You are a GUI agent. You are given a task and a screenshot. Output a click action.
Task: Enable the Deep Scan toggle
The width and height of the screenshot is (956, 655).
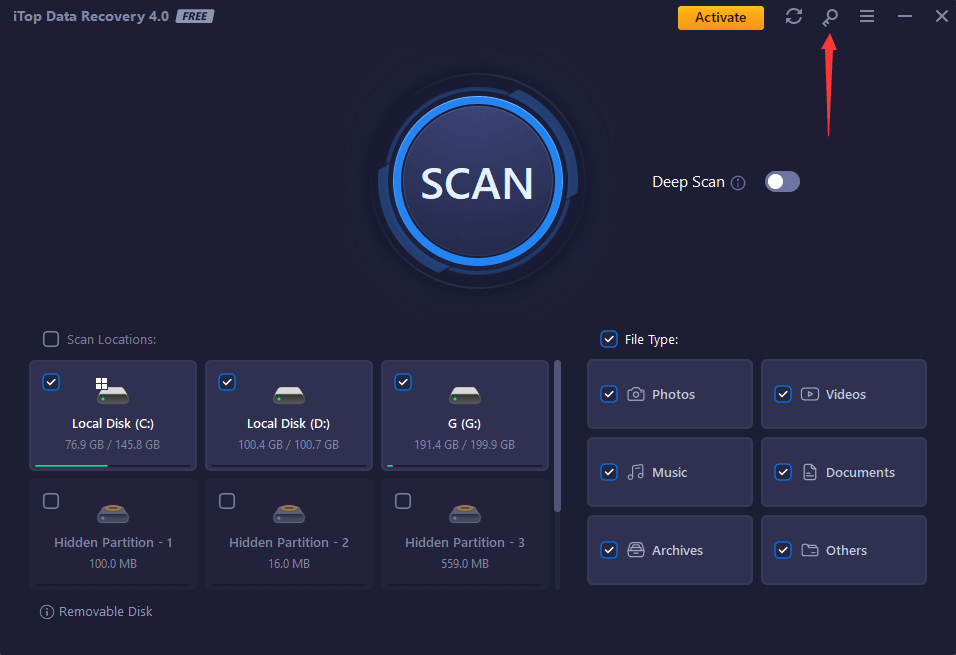click(781, 181)
